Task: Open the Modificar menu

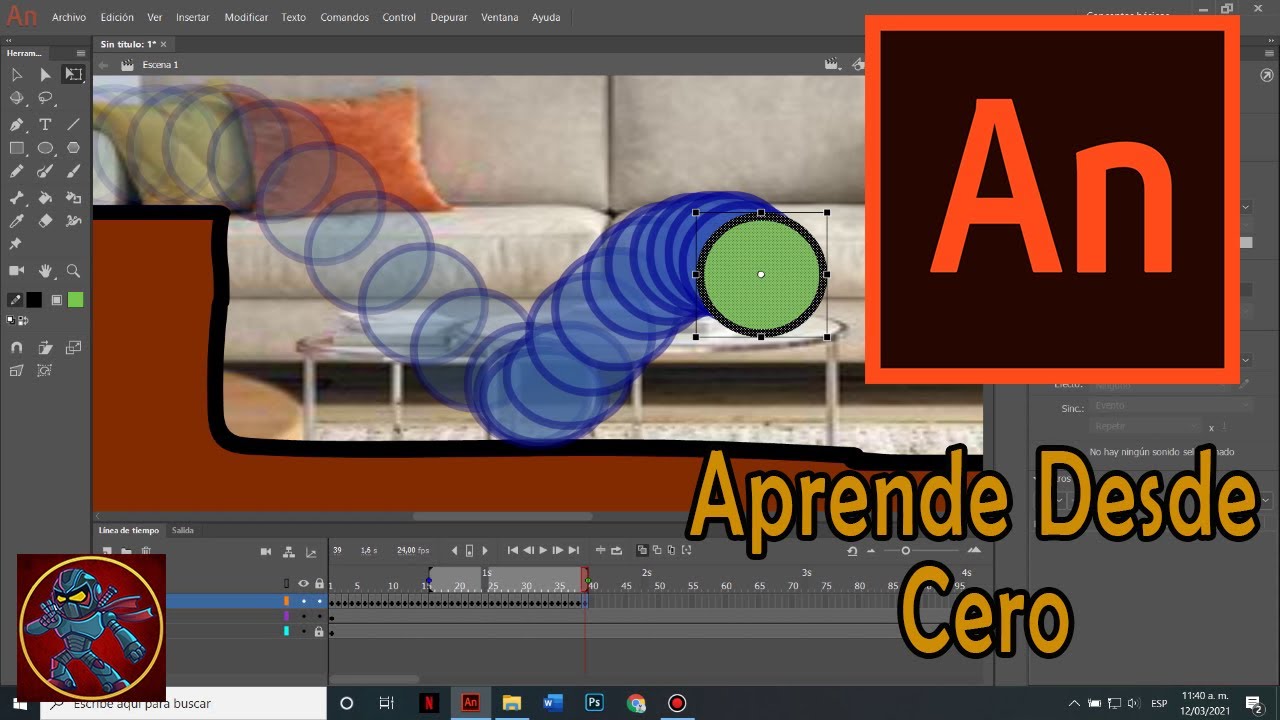Action: coord(246,17)
